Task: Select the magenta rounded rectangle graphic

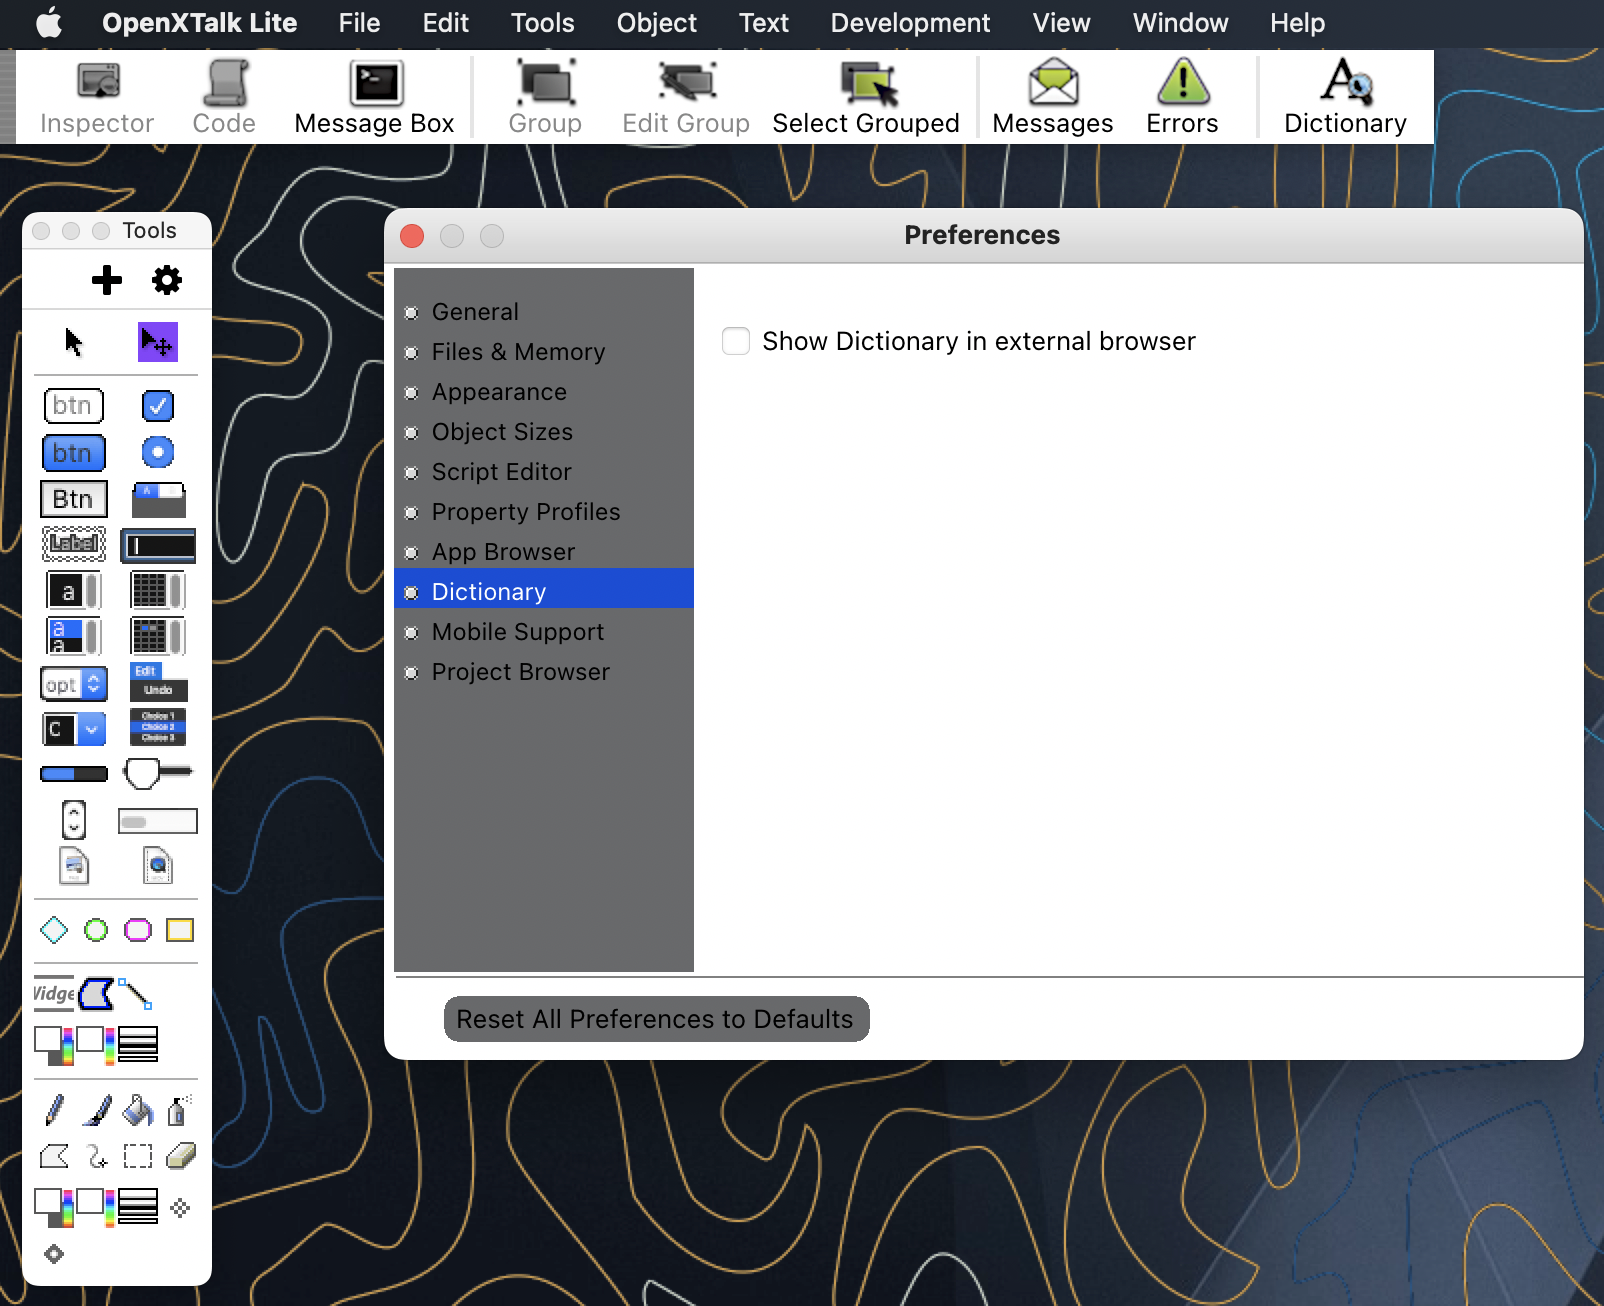Action: (x=138, y=930)
